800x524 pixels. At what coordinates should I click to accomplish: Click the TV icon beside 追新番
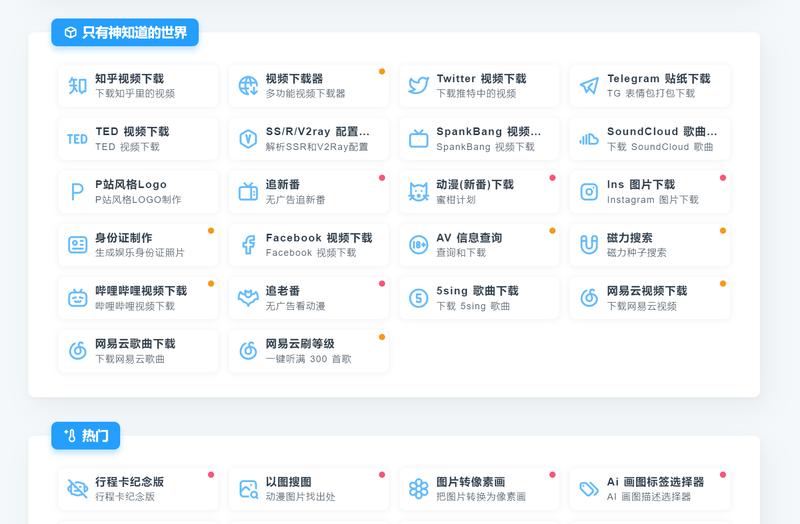(248, 192)
